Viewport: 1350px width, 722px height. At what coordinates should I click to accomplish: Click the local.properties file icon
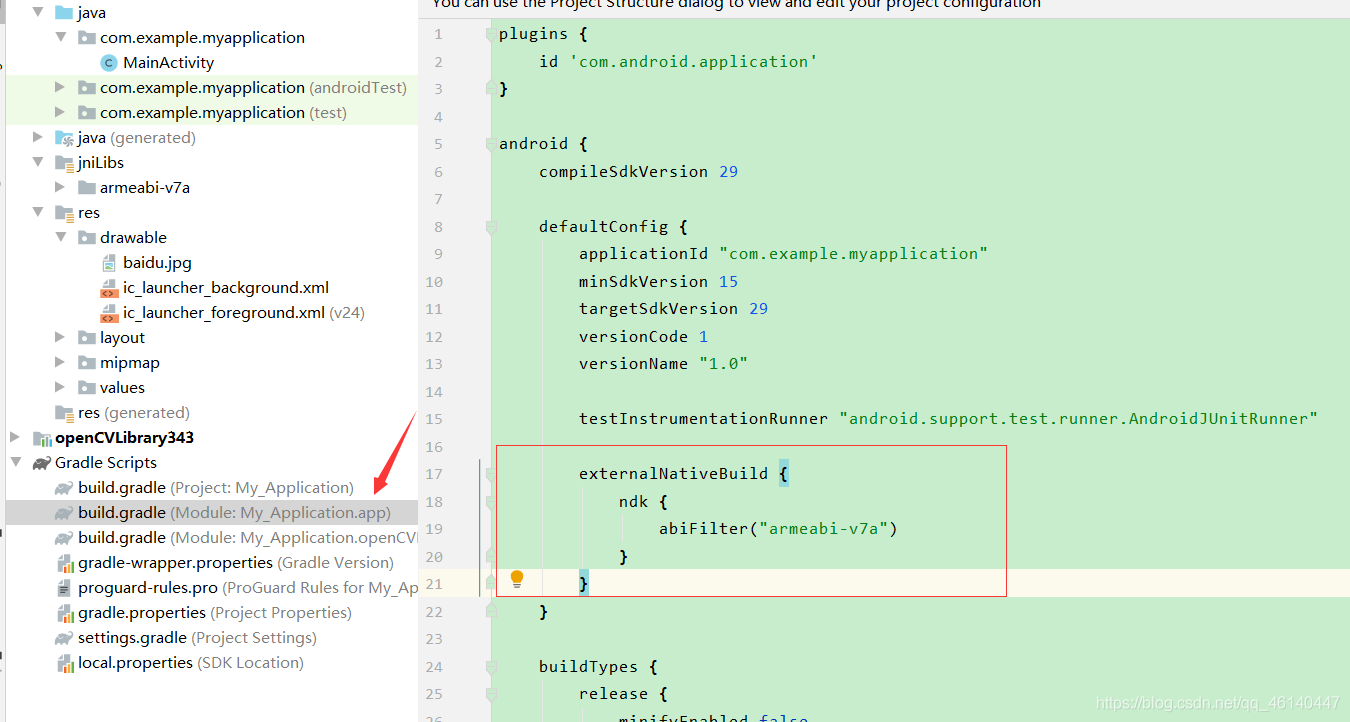pyautogui.click(x=65, y=663)
